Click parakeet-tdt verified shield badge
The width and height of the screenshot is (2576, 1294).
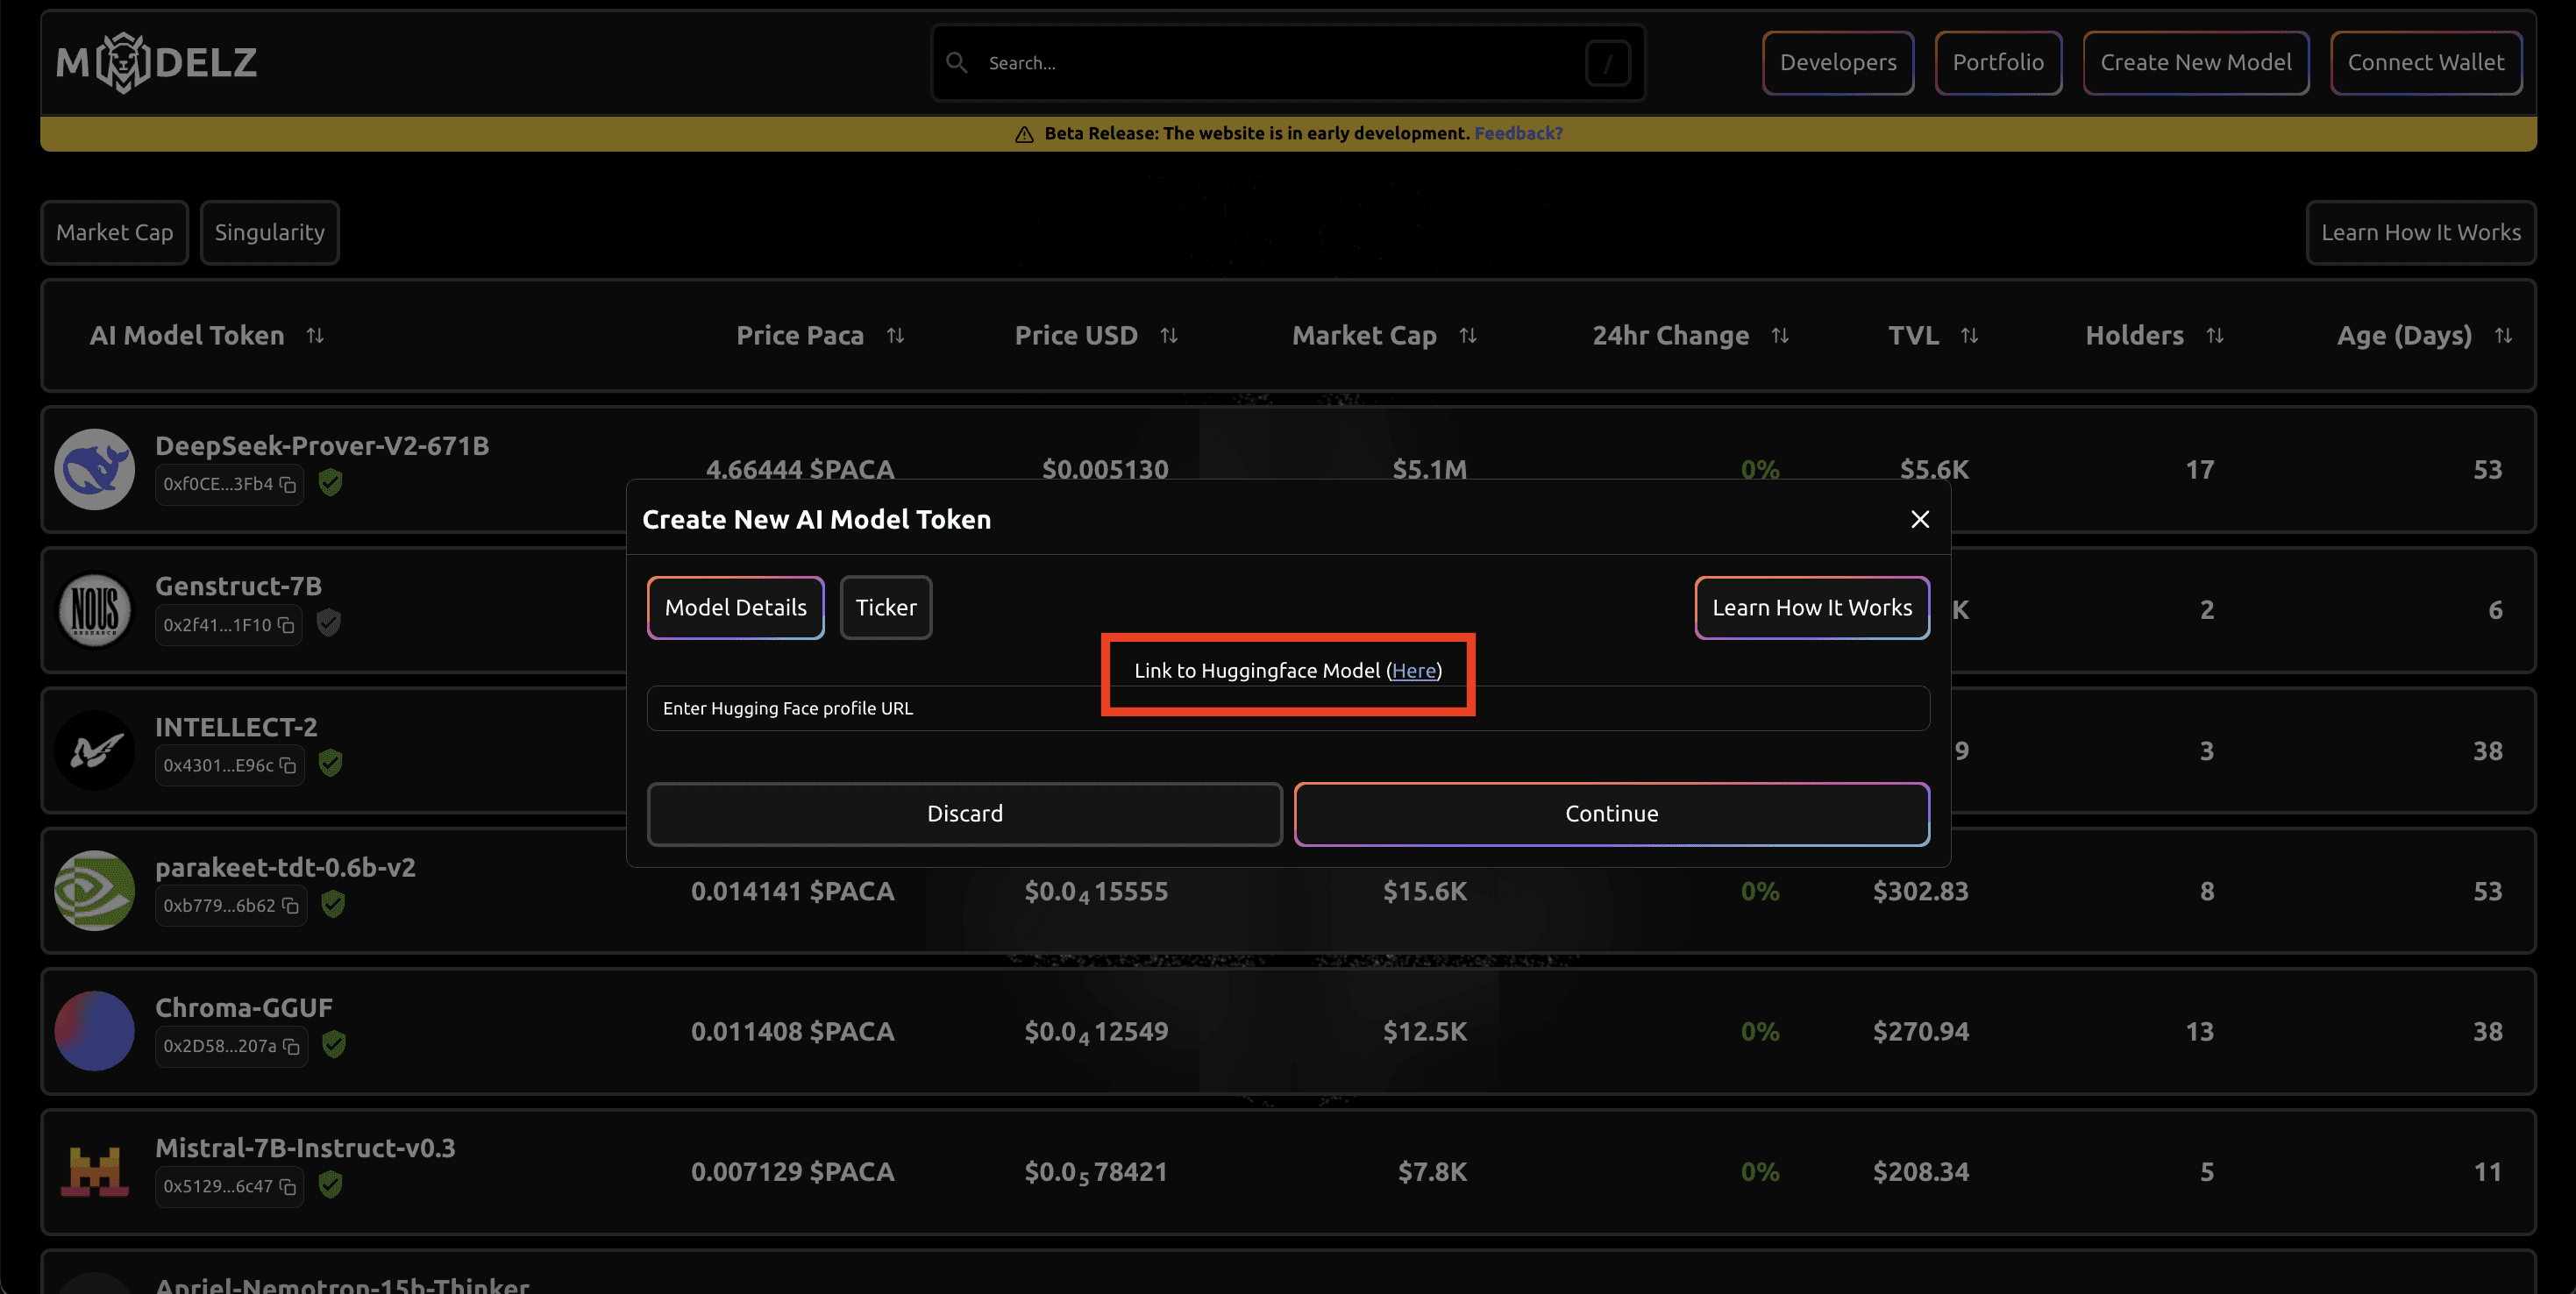click(x=333, y=904)
